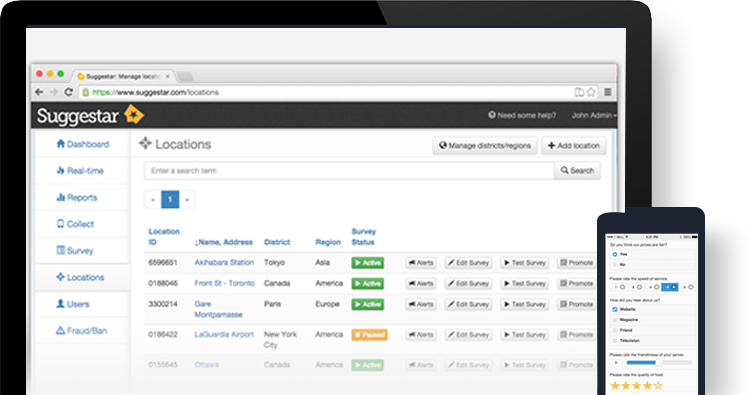Sort by Region column header
Screen dimensions: 749x395
328,242
